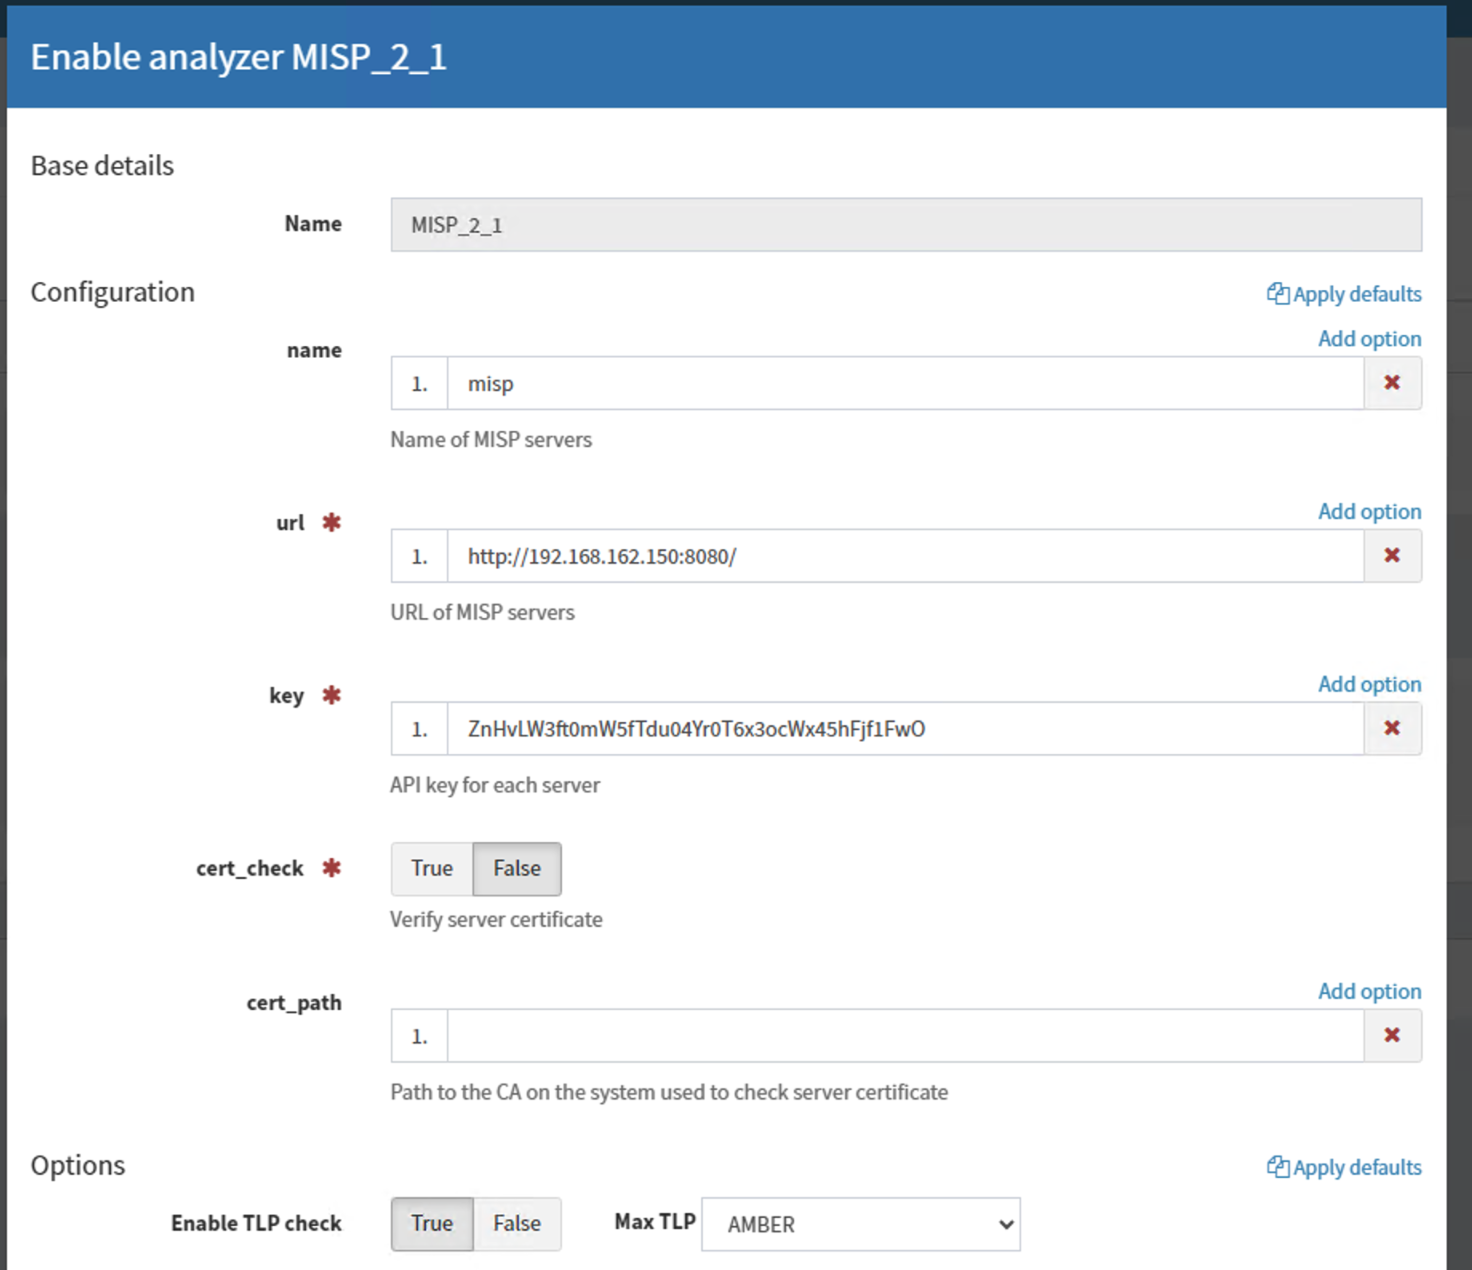Click Apply defaults in Options section
This screenshot has width=1472, height=1270.
1344,1168
